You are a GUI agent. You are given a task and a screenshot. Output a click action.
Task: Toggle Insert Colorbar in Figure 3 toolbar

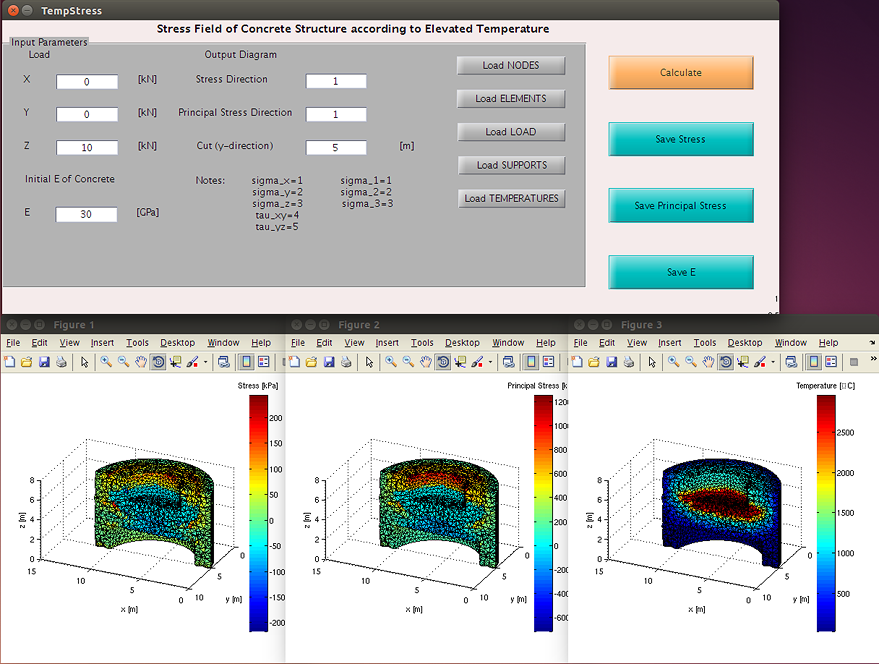813,362
